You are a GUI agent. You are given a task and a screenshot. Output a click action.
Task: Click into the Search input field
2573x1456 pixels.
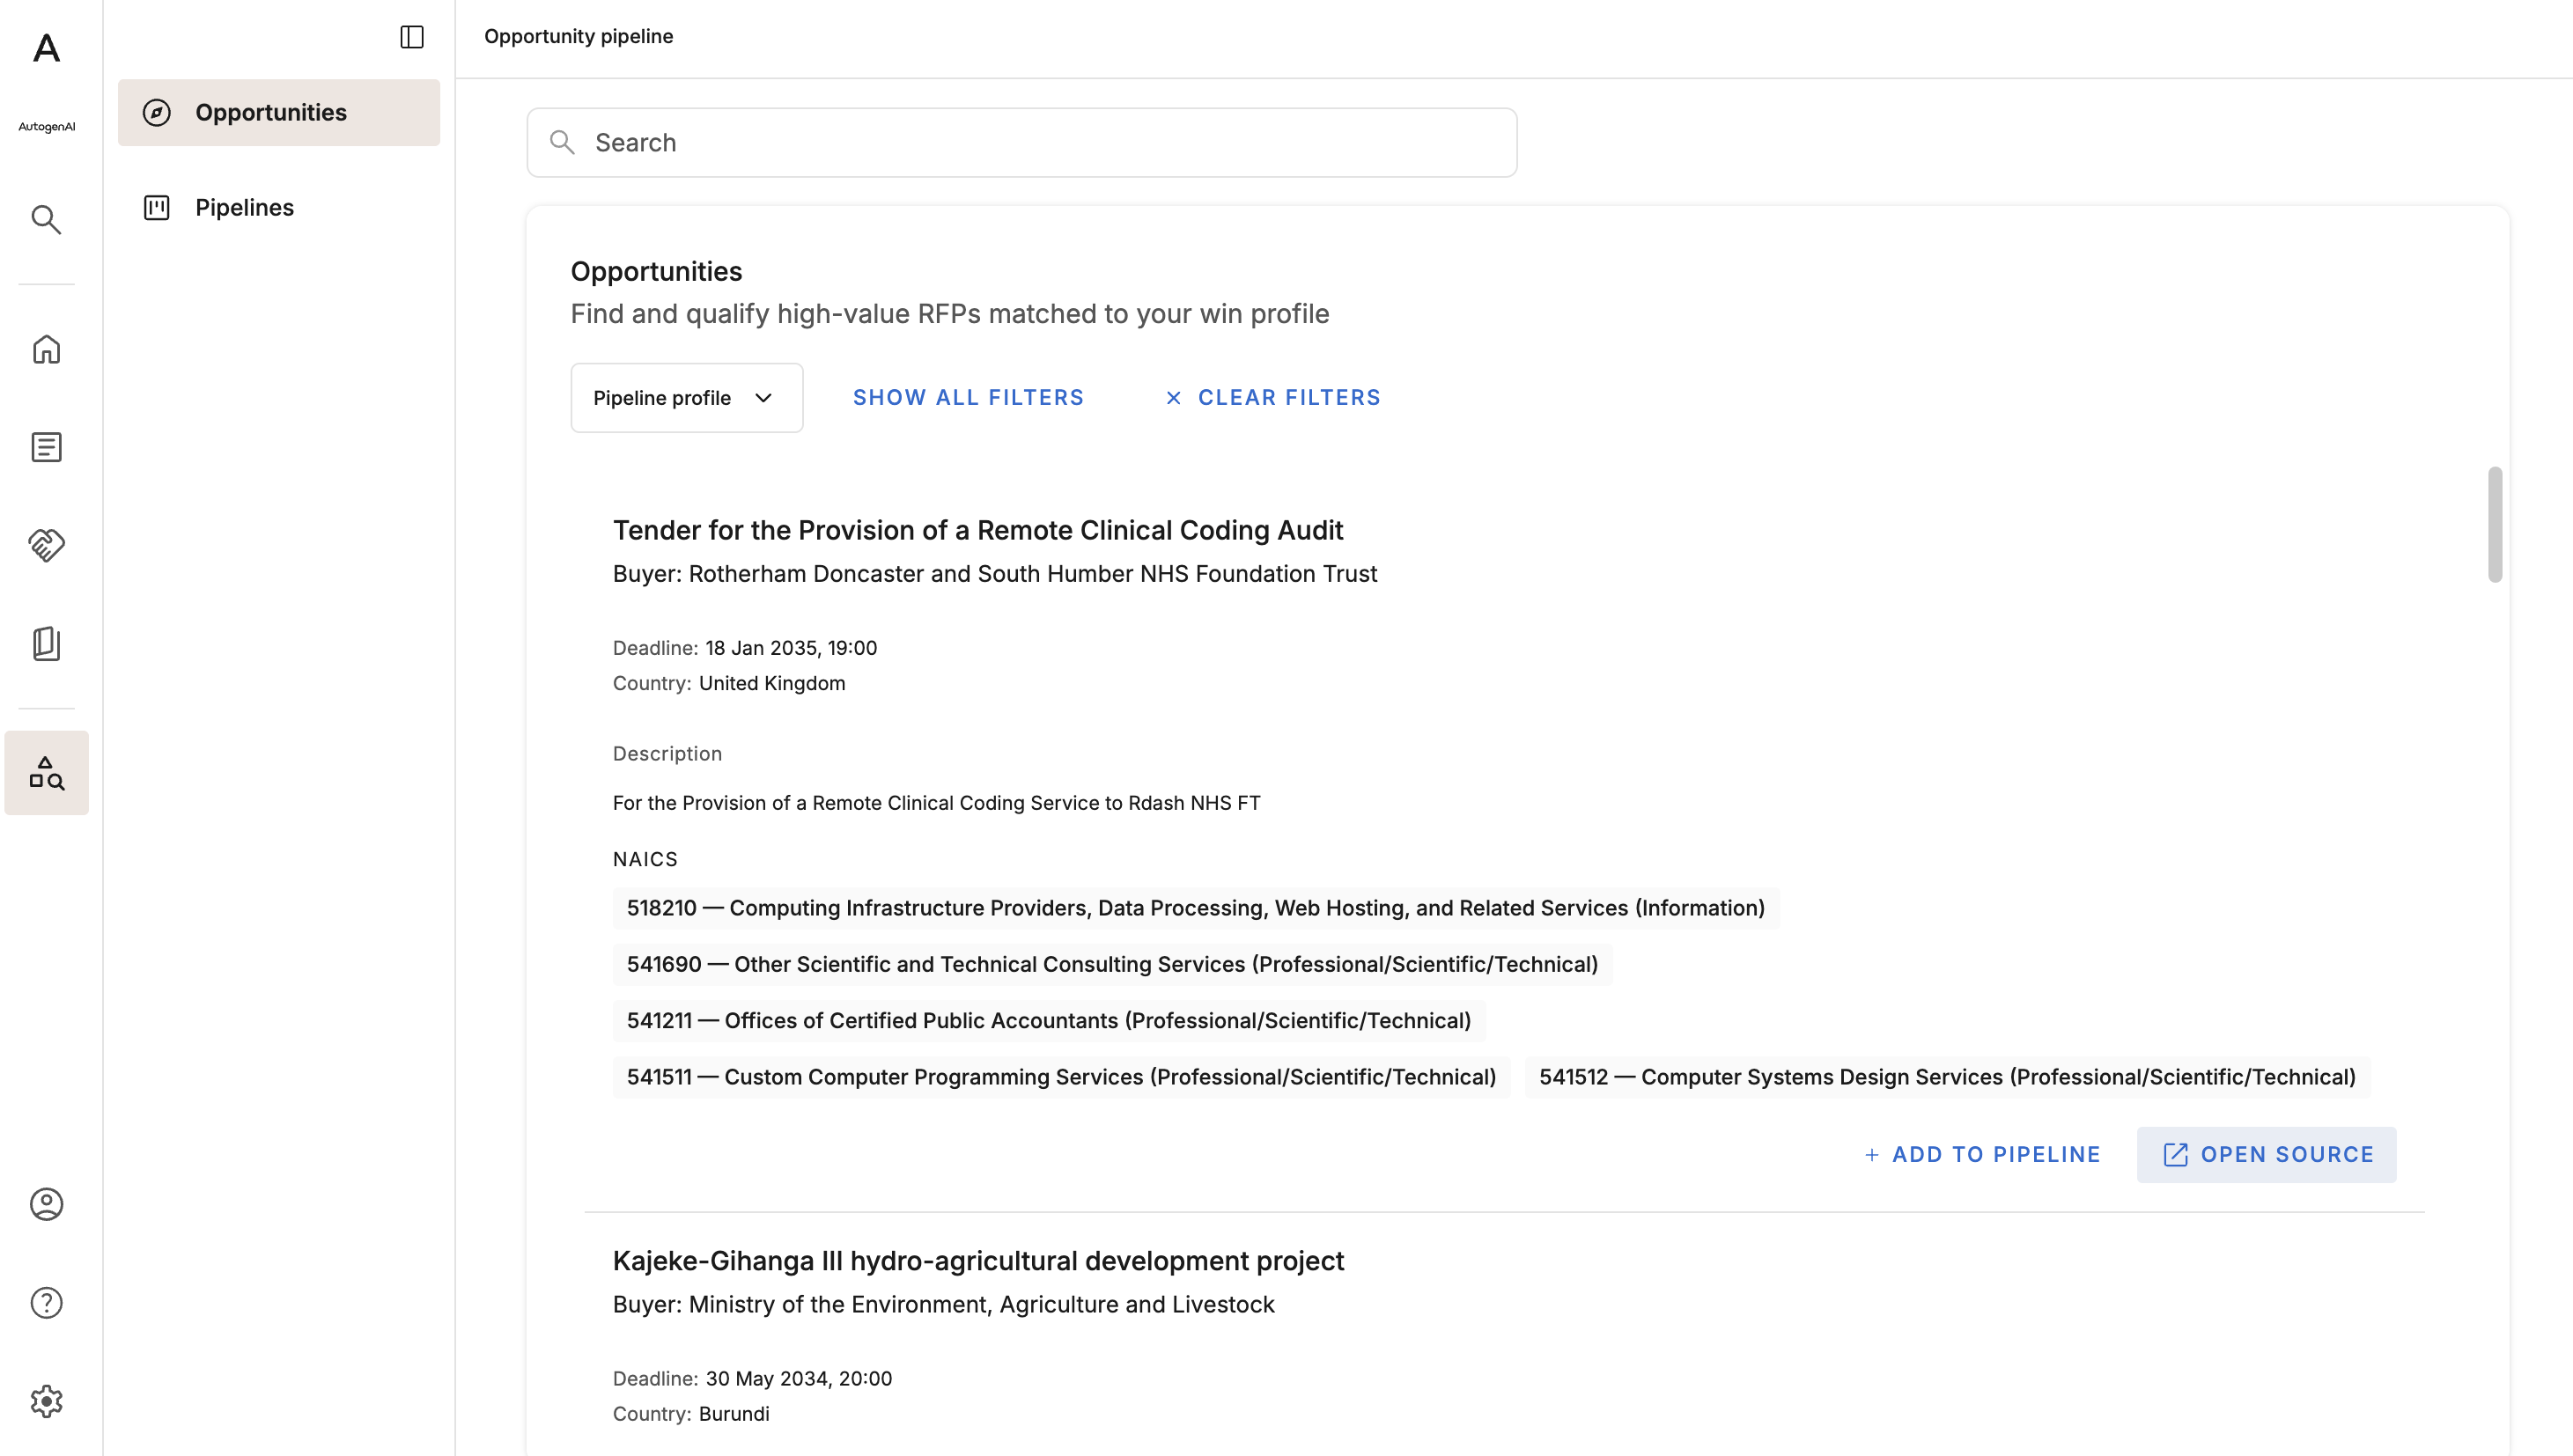[1022, 142]
